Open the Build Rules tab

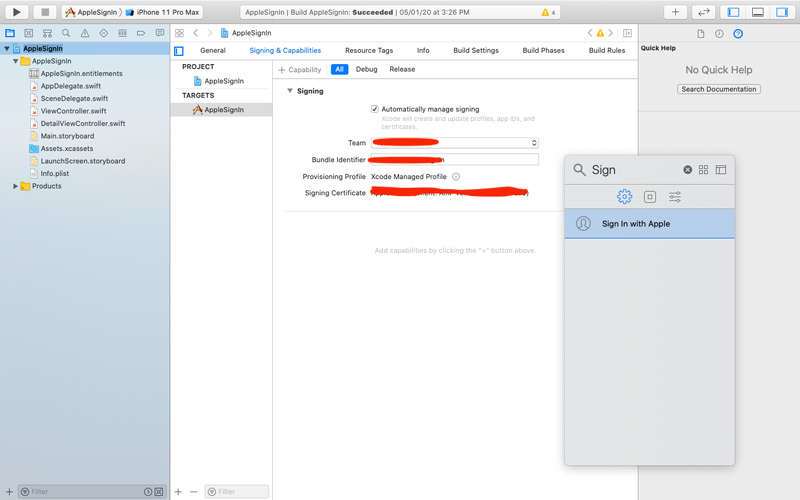pyautogui.click(x=607, y=51)
